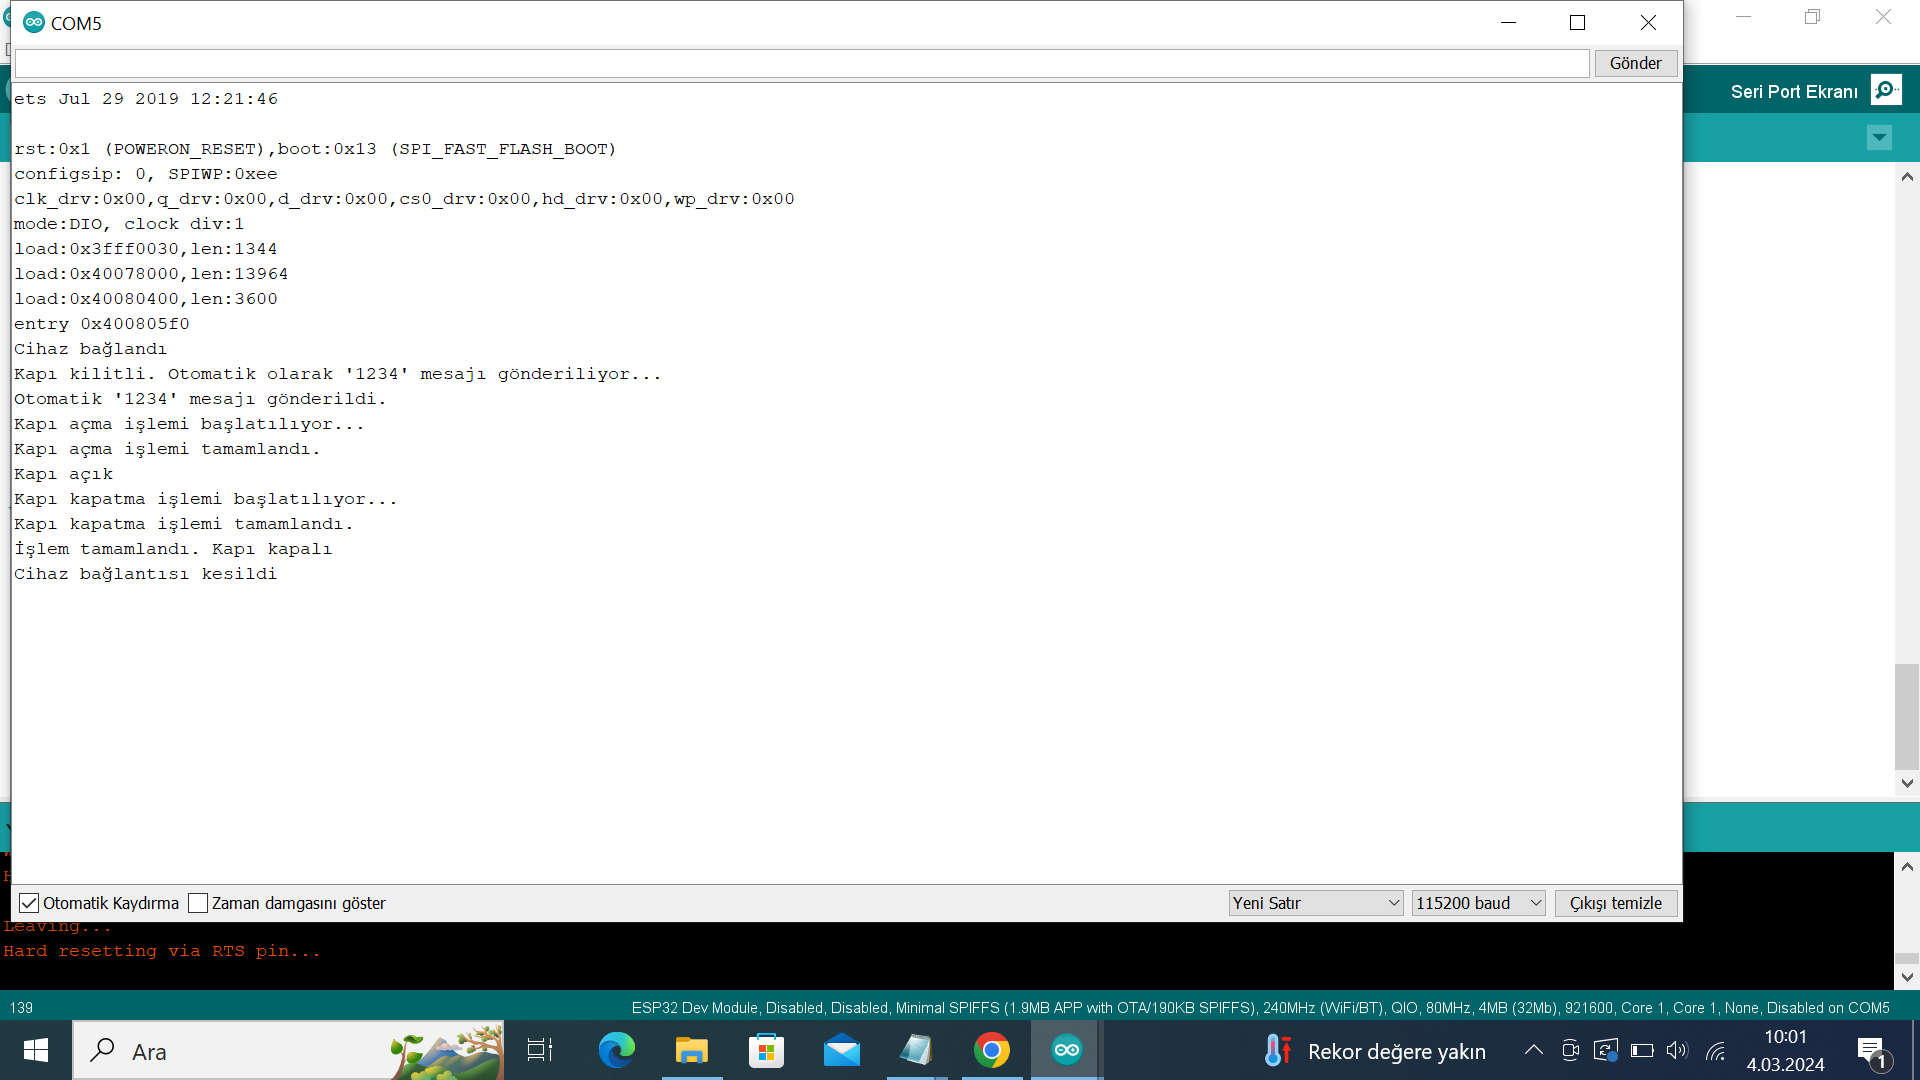Open the notification center icon
This screenshot has height=1080, width=1920.
pyautogui.click(x=1872, y=1051)
